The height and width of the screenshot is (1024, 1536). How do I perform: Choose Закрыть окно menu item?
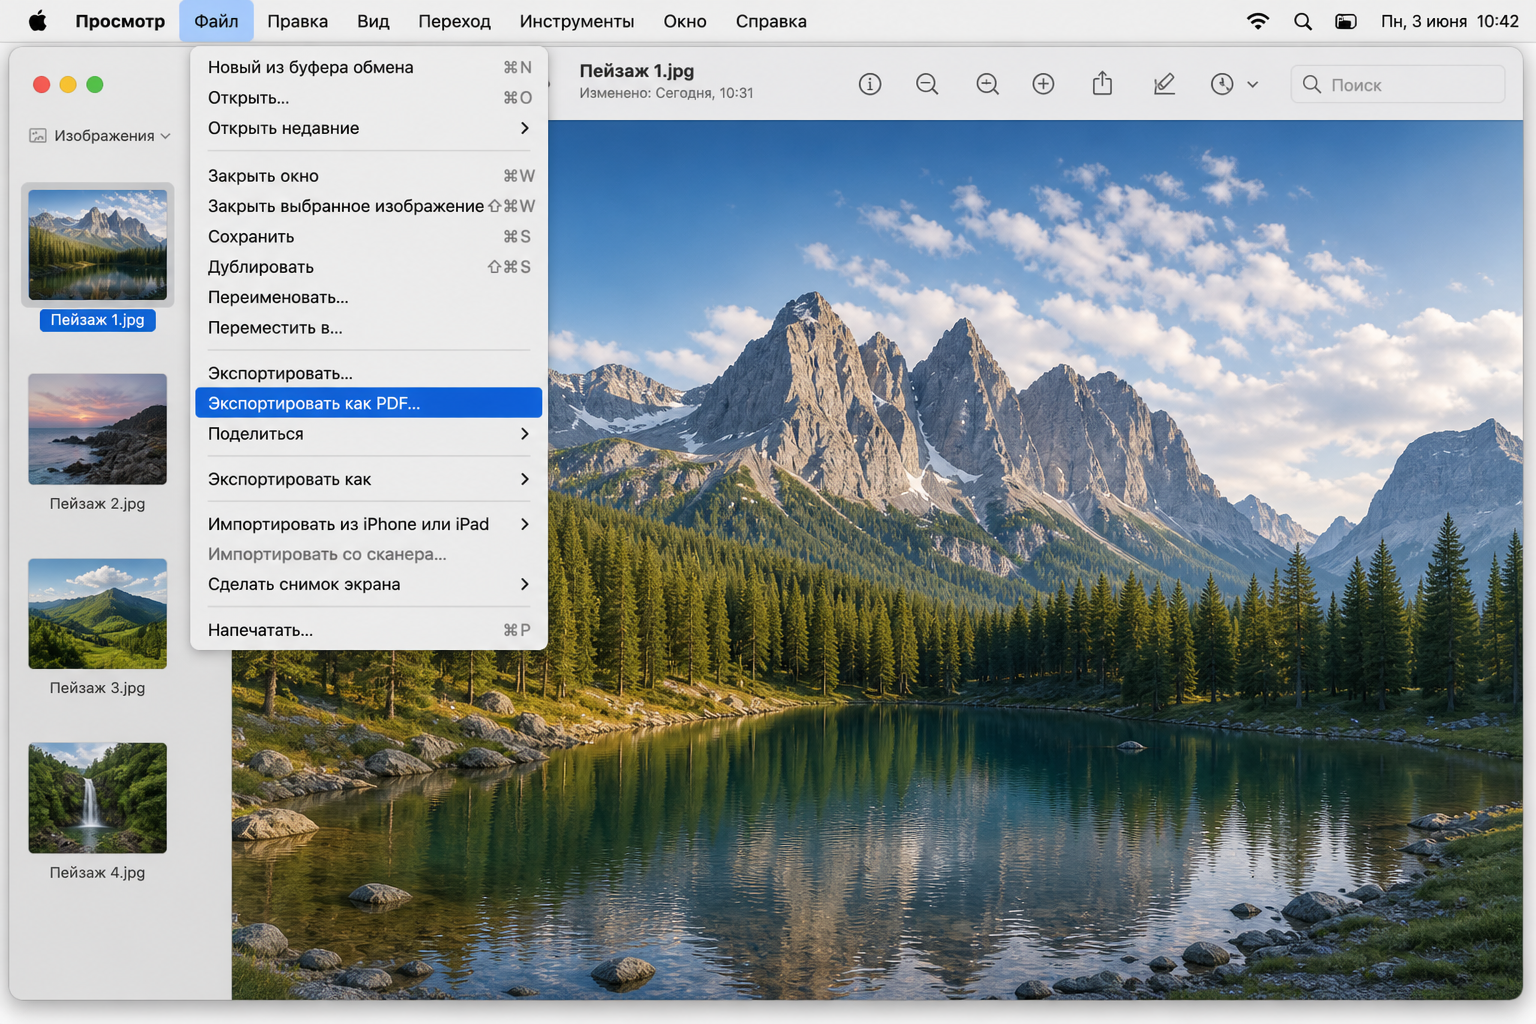(x=369, y=176)
